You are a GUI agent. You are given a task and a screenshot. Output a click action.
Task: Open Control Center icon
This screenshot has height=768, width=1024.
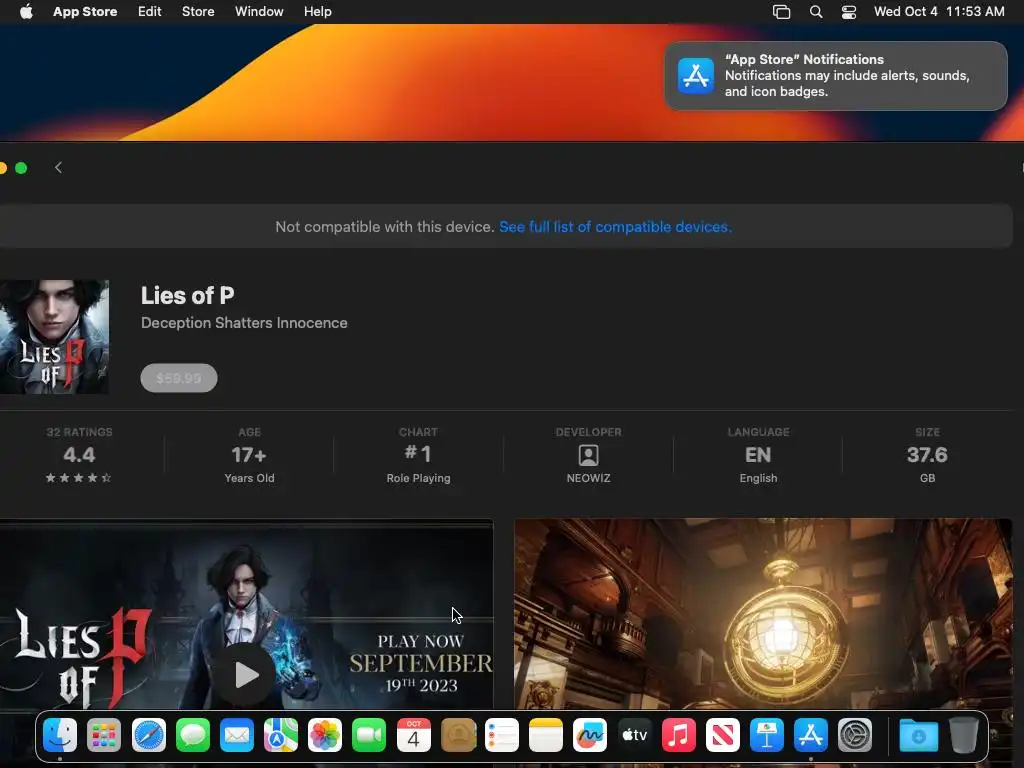(x=848, y=12)
